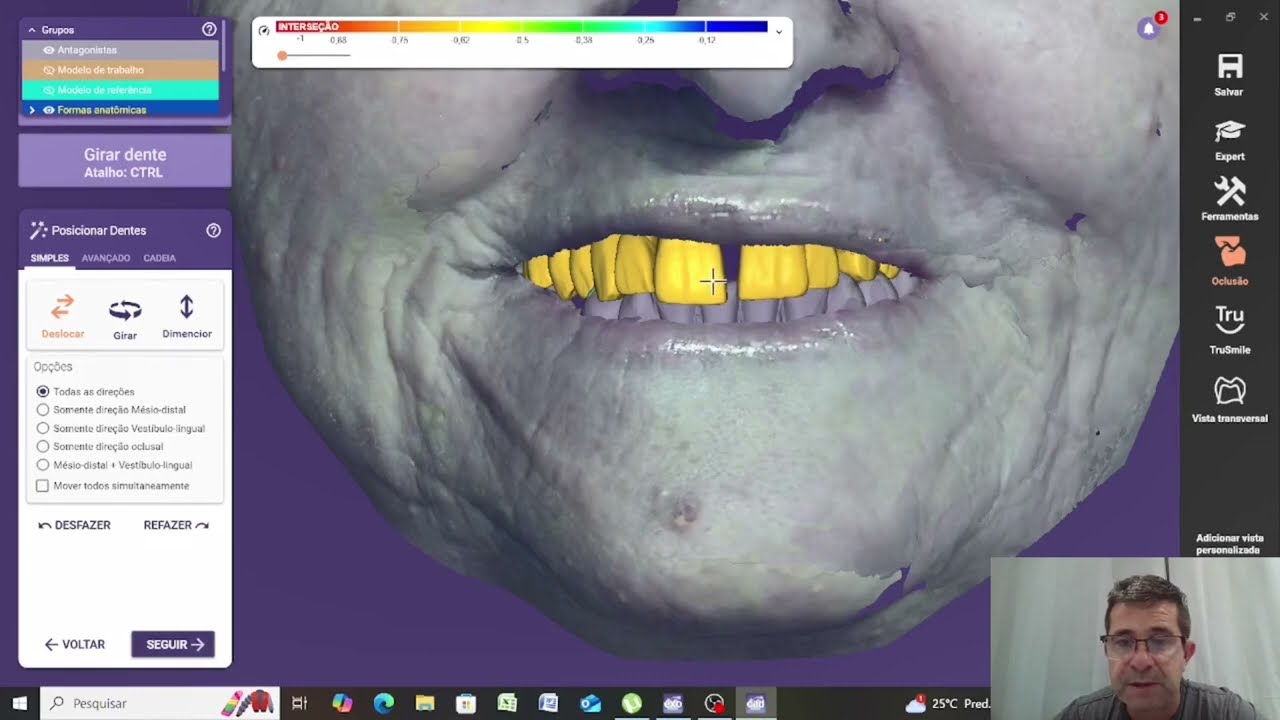Select the Modelo de trabalho row

tap(120, 70)
